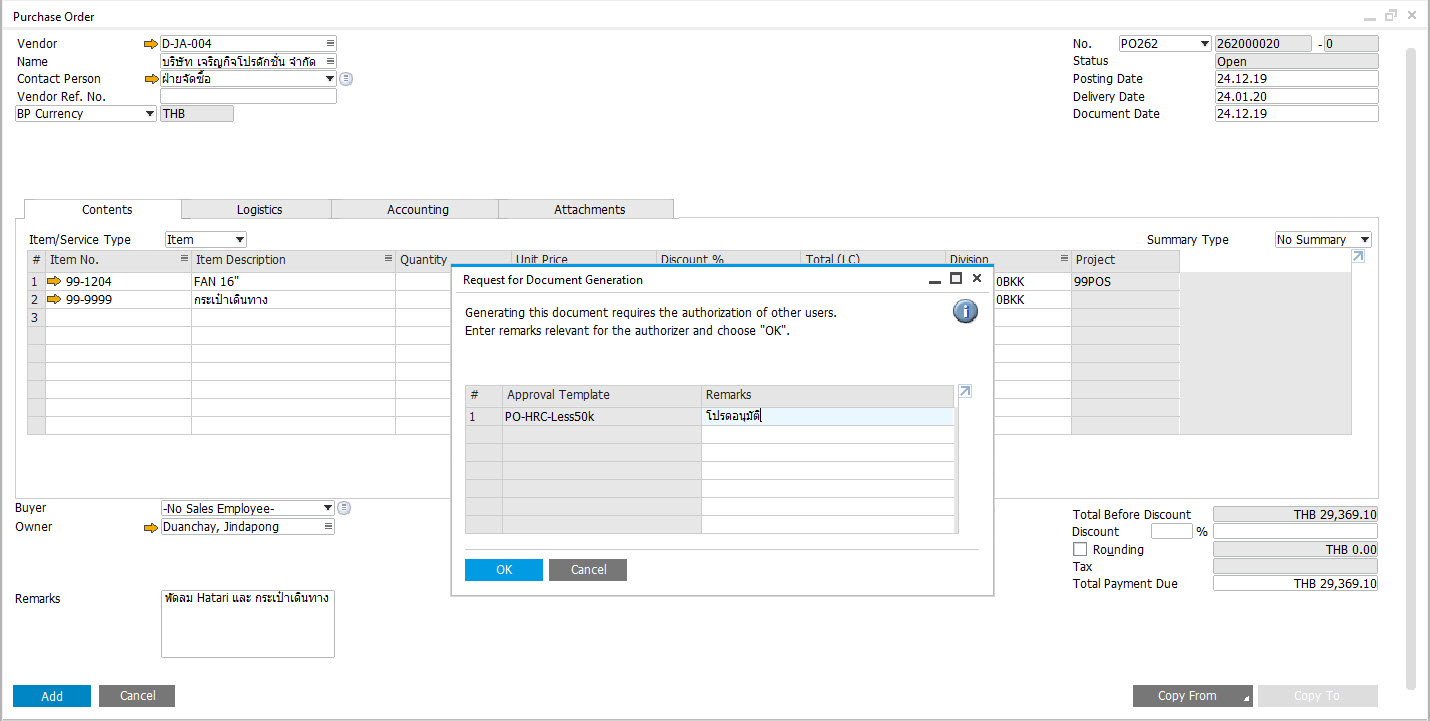Click Item Description column menu icon

pyautogui.click(x=389, y=260)
